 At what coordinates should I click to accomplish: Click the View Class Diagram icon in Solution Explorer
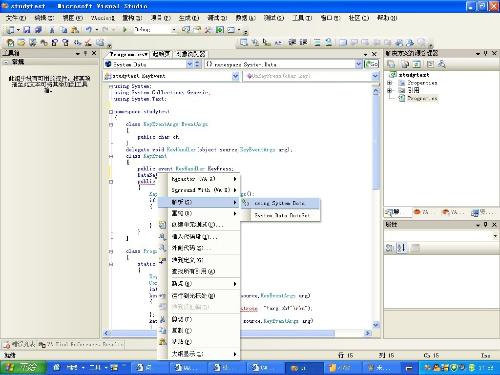click(x=442, y=64)
